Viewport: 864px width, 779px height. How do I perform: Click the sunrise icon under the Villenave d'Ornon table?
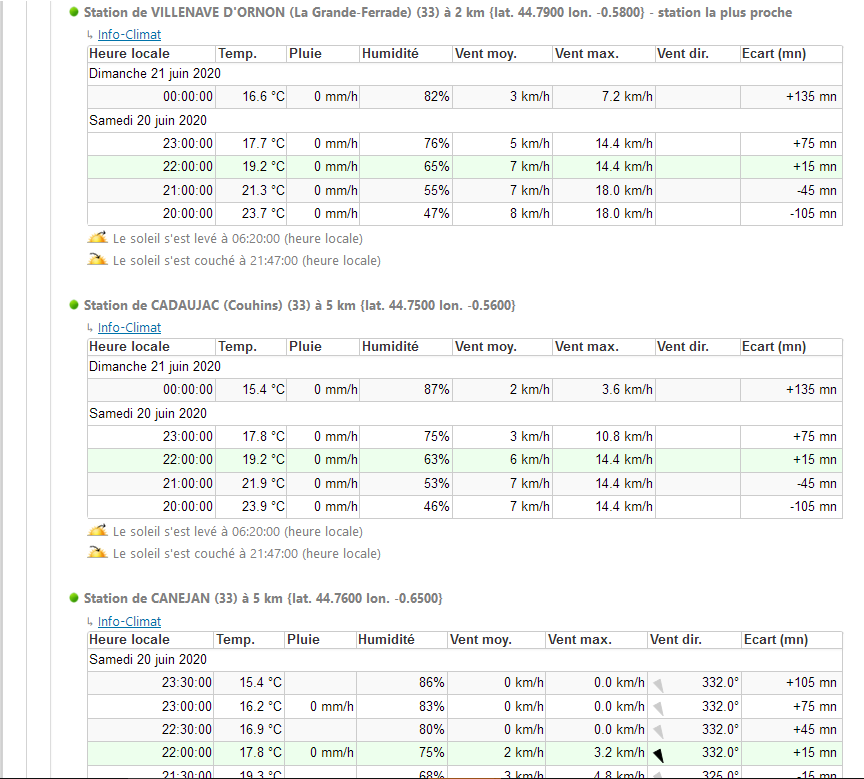tap(97, 238)
